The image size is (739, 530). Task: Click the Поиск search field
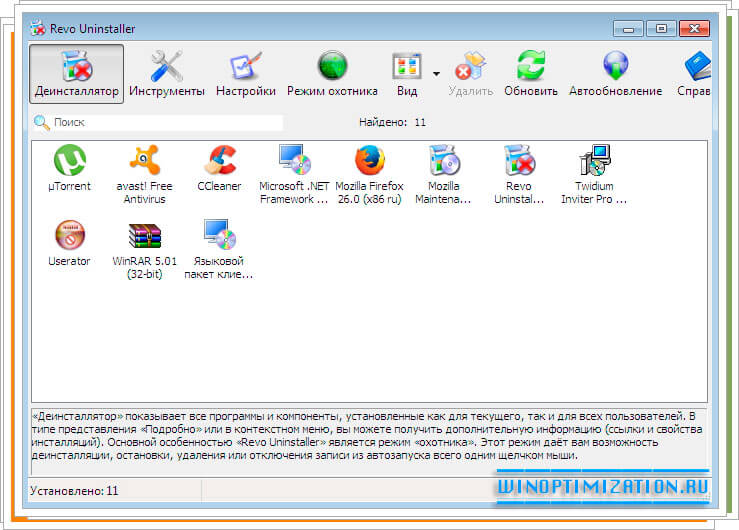tap(165, 122)
